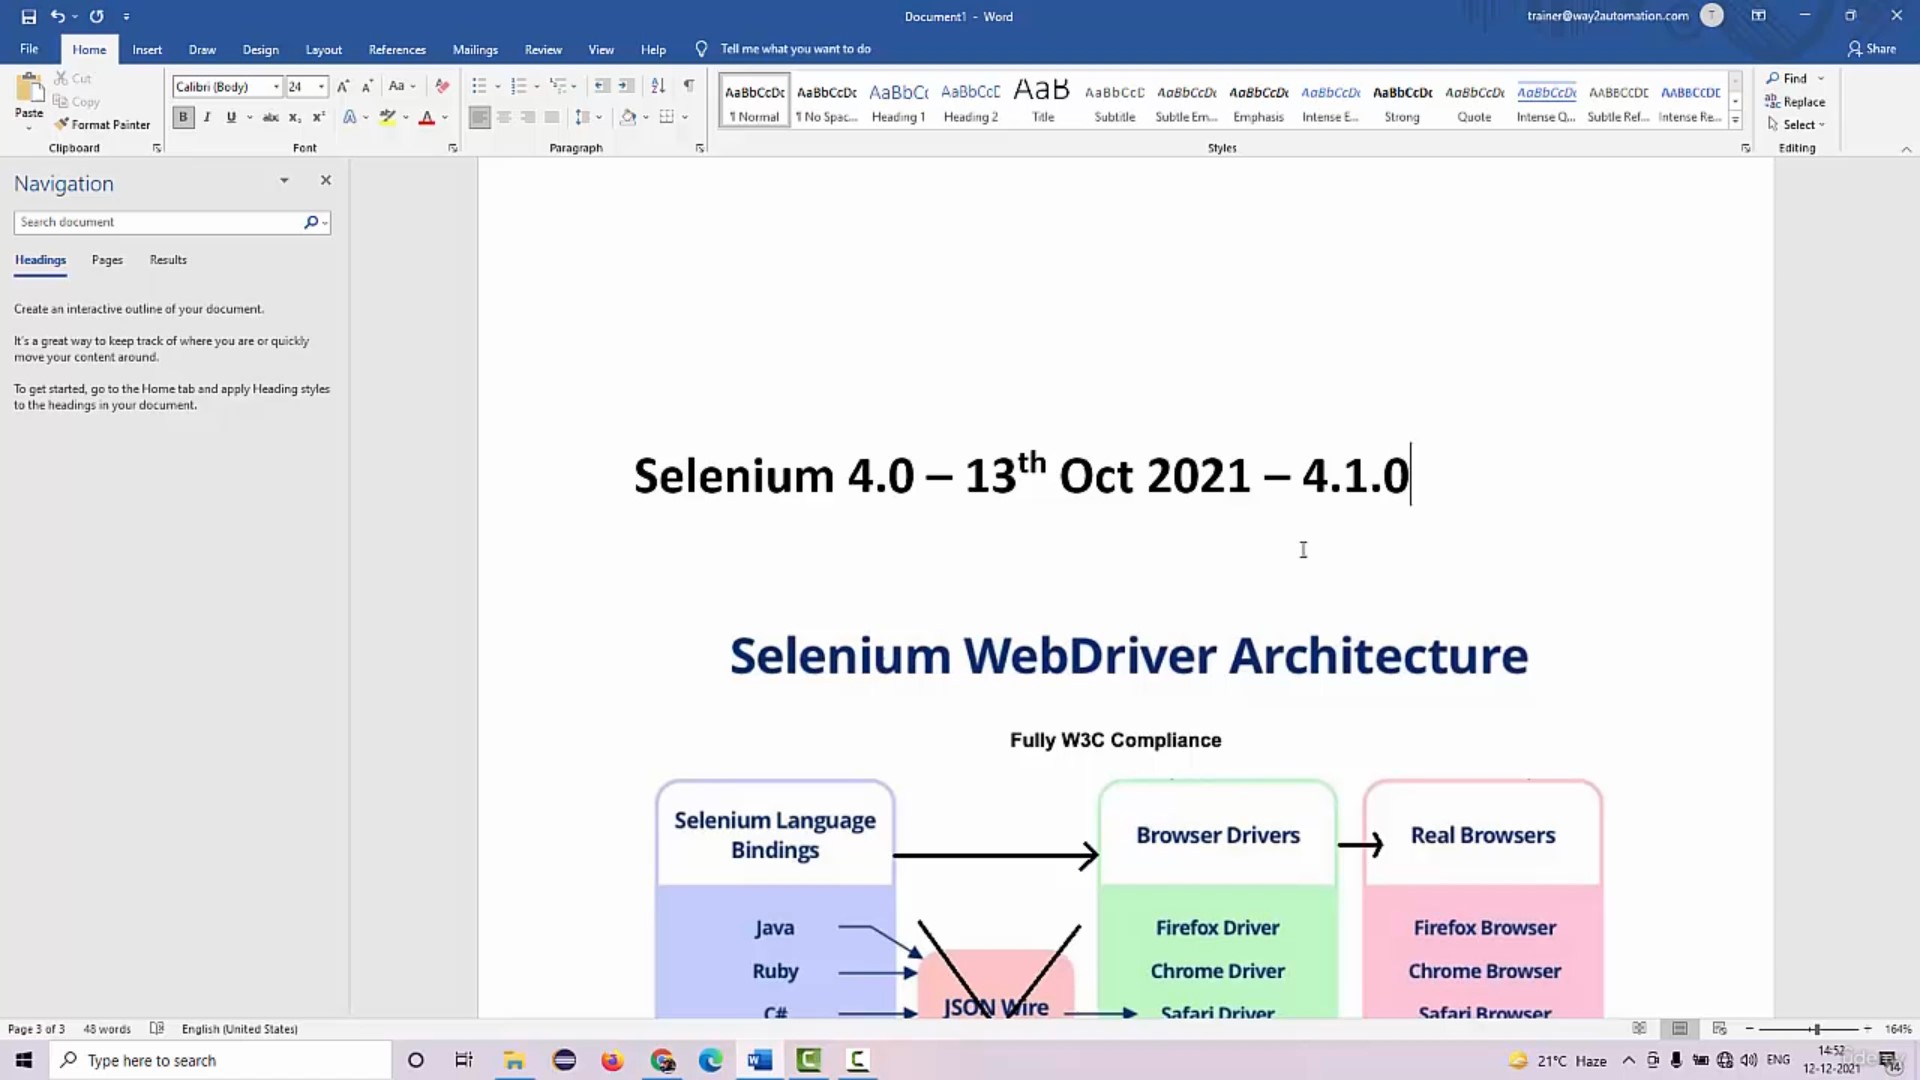The image size is (1920, 1080).
Task: Increase font size with grow font icon
Action: (x=343, y=86)
